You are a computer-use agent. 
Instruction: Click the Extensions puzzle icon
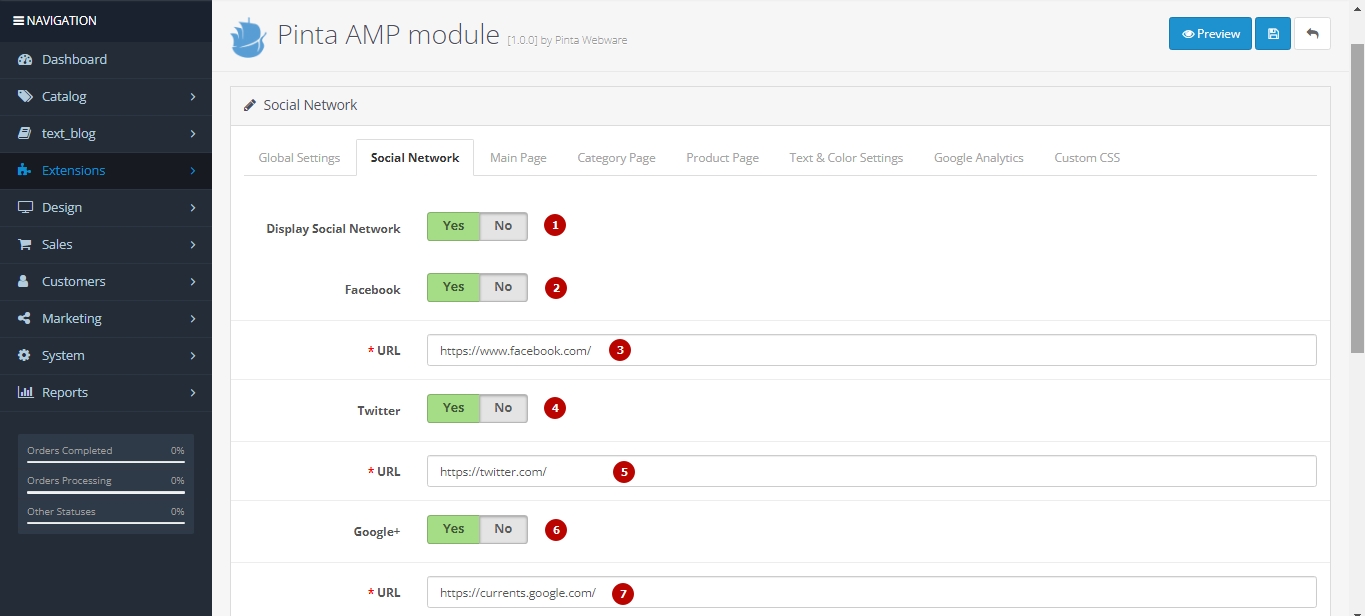(25, 171)
